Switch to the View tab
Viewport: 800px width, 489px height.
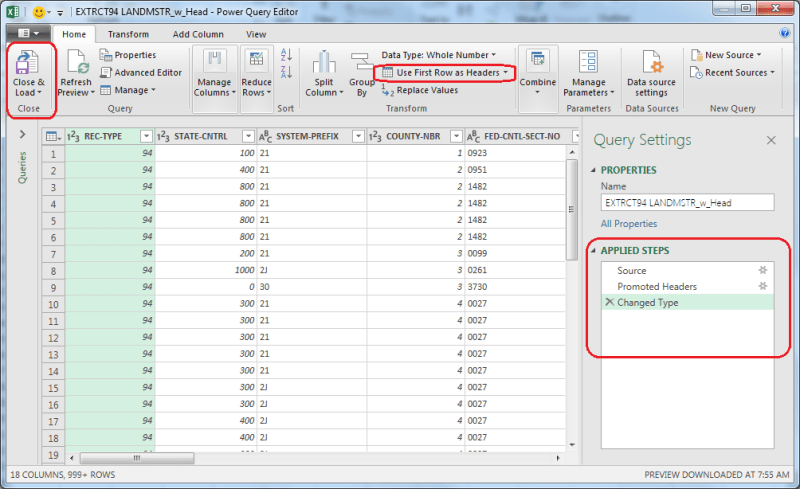tap(256, 34)
